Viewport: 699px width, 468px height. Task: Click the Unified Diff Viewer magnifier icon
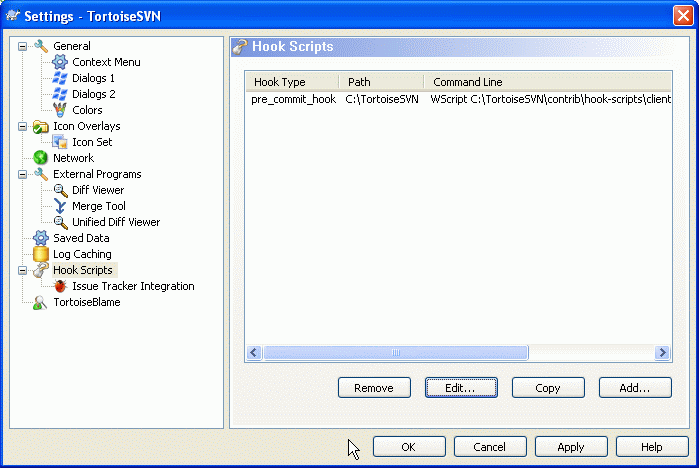click(x=60, y=222)
